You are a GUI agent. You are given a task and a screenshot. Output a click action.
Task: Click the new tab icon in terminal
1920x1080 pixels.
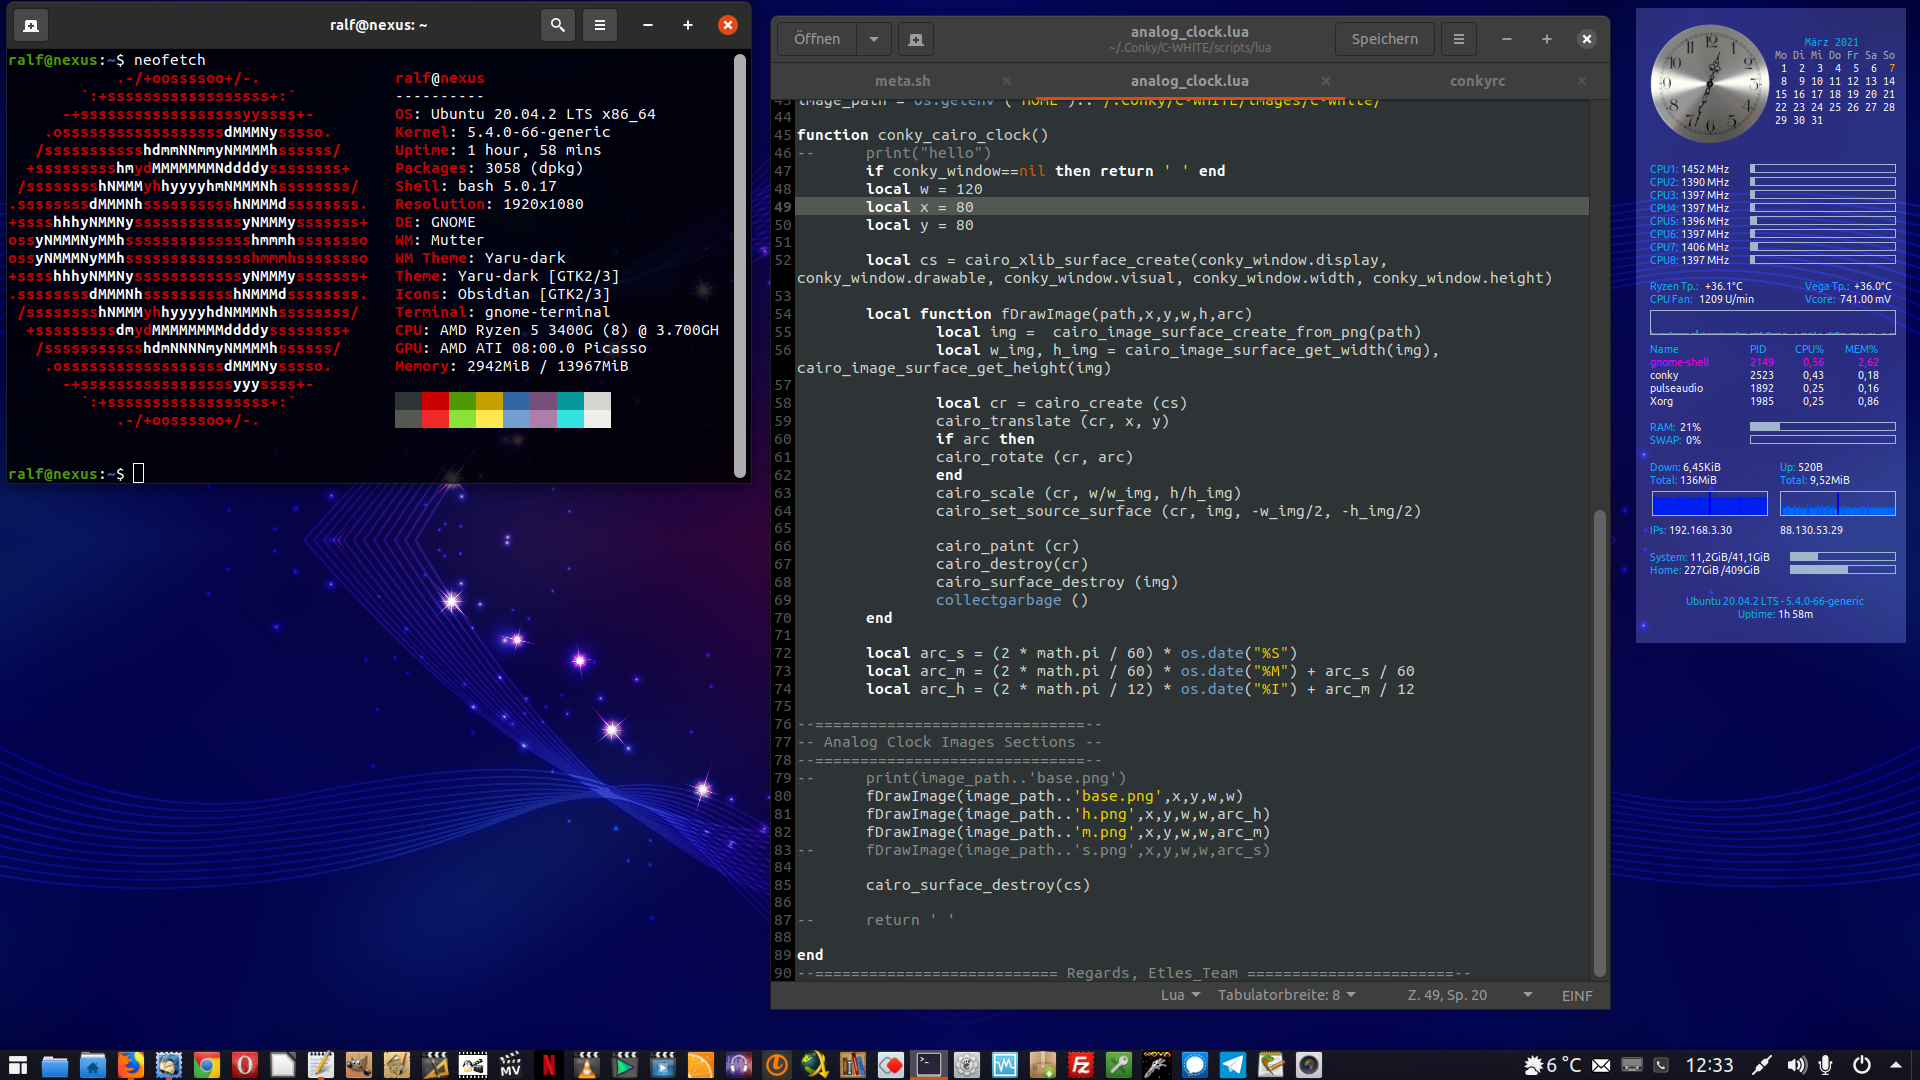tap(31, 25)
